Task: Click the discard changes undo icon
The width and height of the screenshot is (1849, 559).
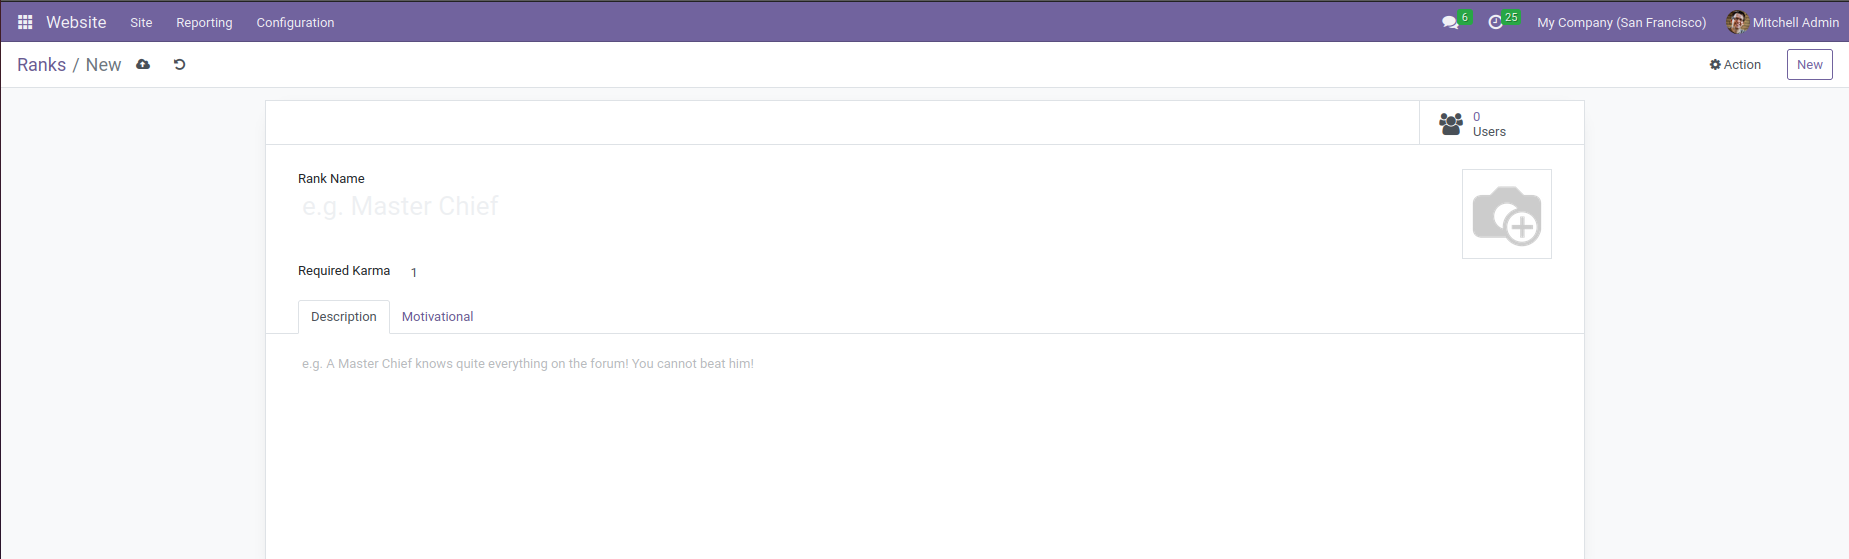Action: (x=180, y=64)
